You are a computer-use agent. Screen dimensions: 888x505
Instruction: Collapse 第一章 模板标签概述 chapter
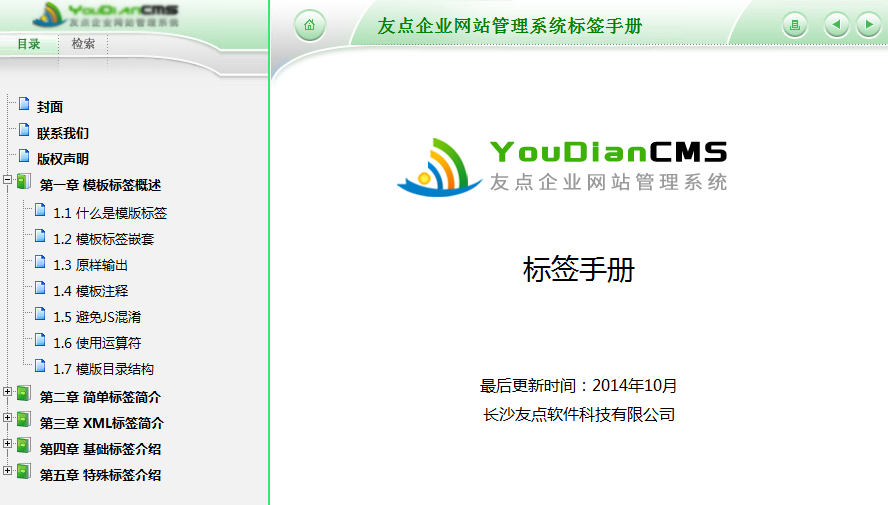click(8, 181)
